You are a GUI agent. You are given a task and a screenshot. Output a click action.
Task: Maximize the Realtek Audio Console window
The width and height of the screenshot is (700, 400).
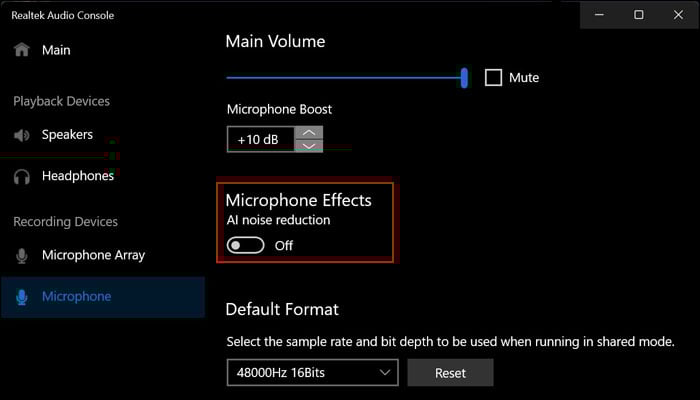point(639,15)
